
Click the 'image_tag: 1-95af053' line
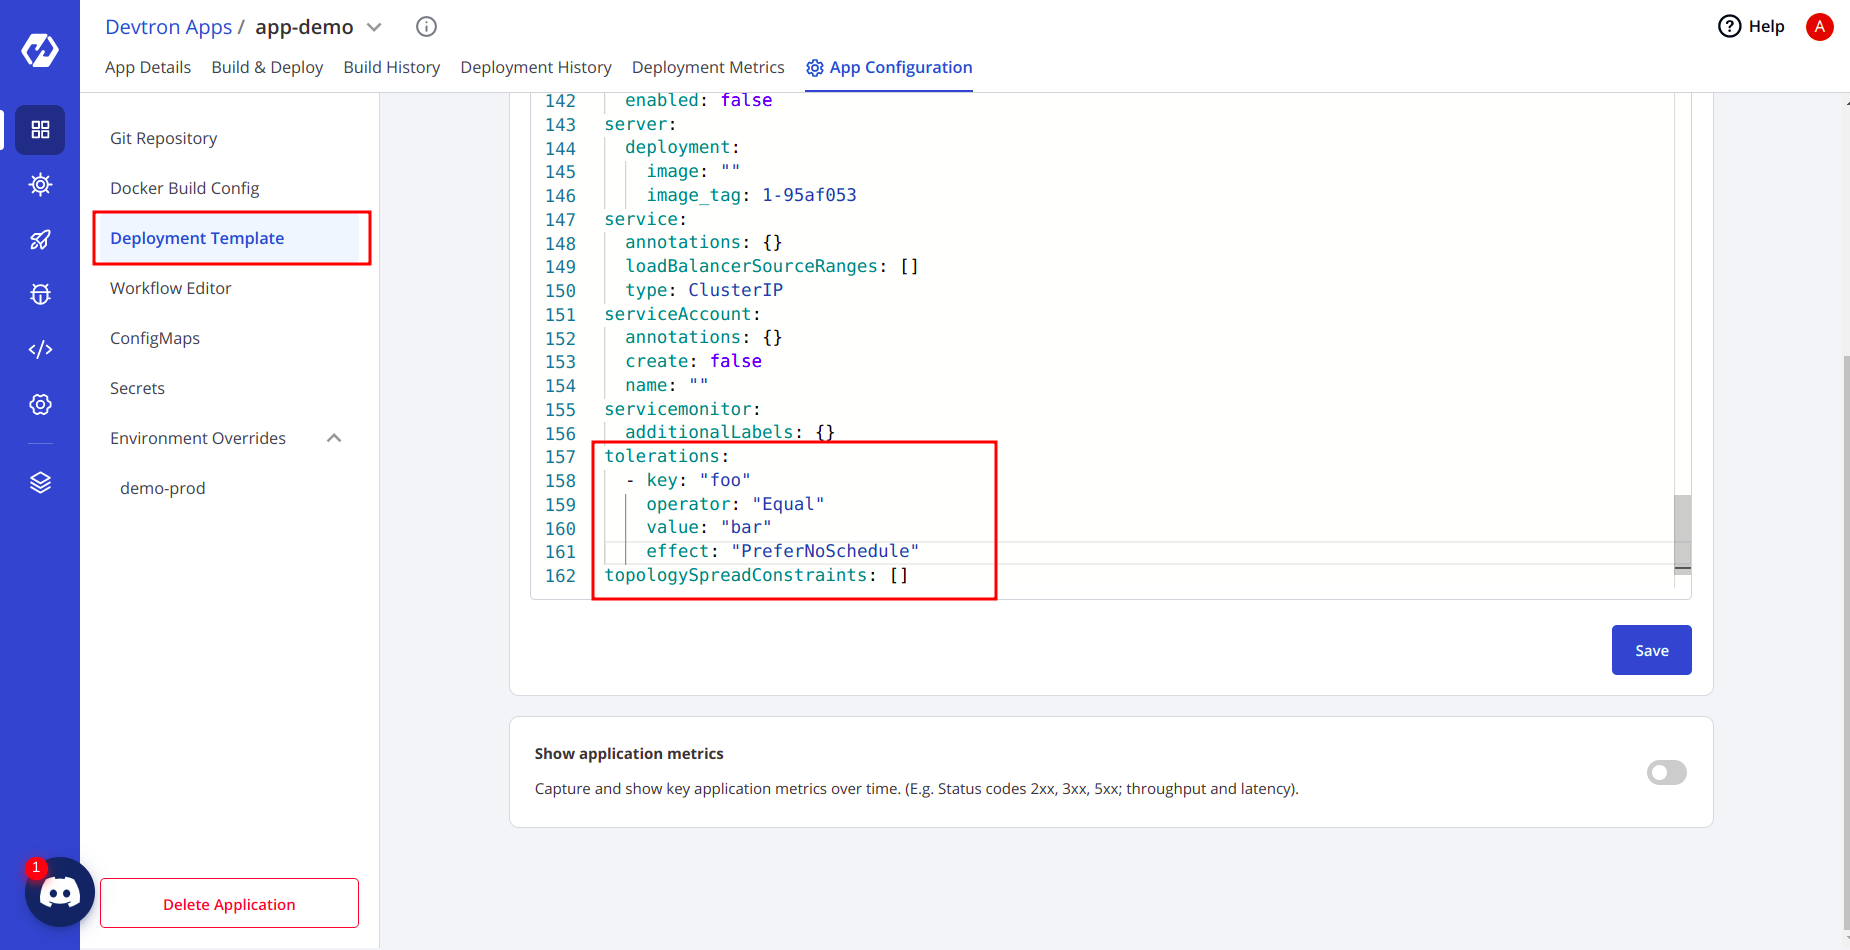point(751,195)
